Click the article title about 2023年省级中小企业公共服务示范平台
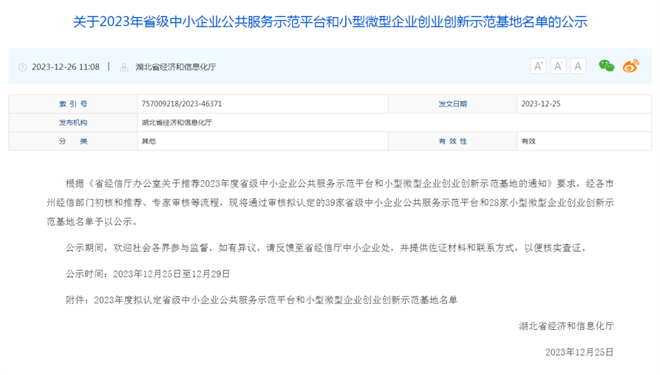This screenshot has height=375, width=660. point(330,22)
